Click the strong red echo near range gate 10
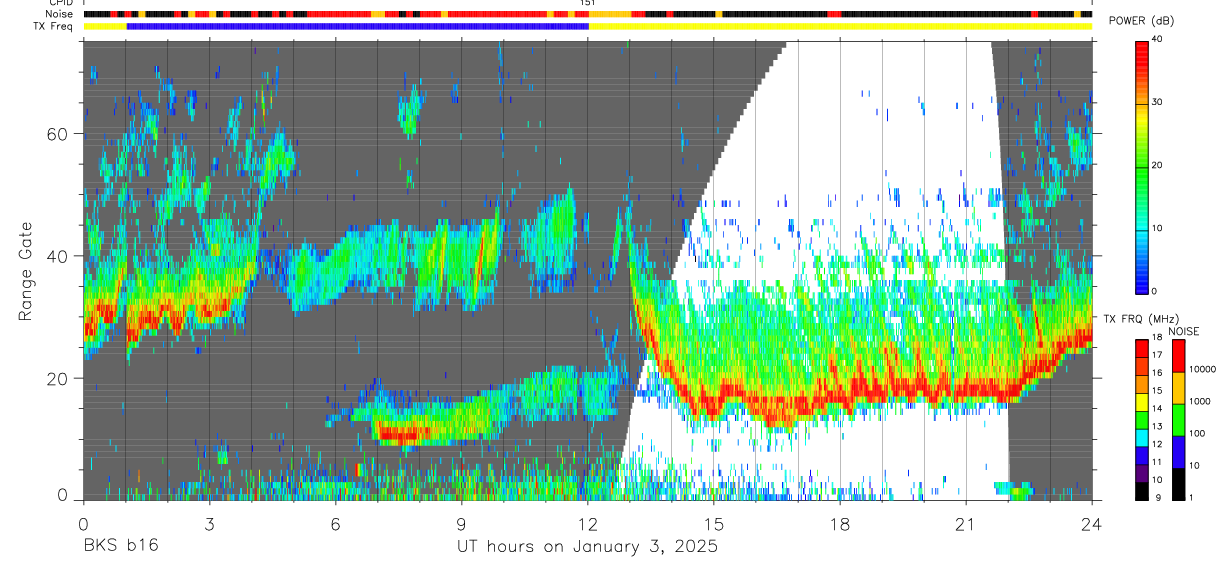This screenshot has height=567, width=1228. 402,434
